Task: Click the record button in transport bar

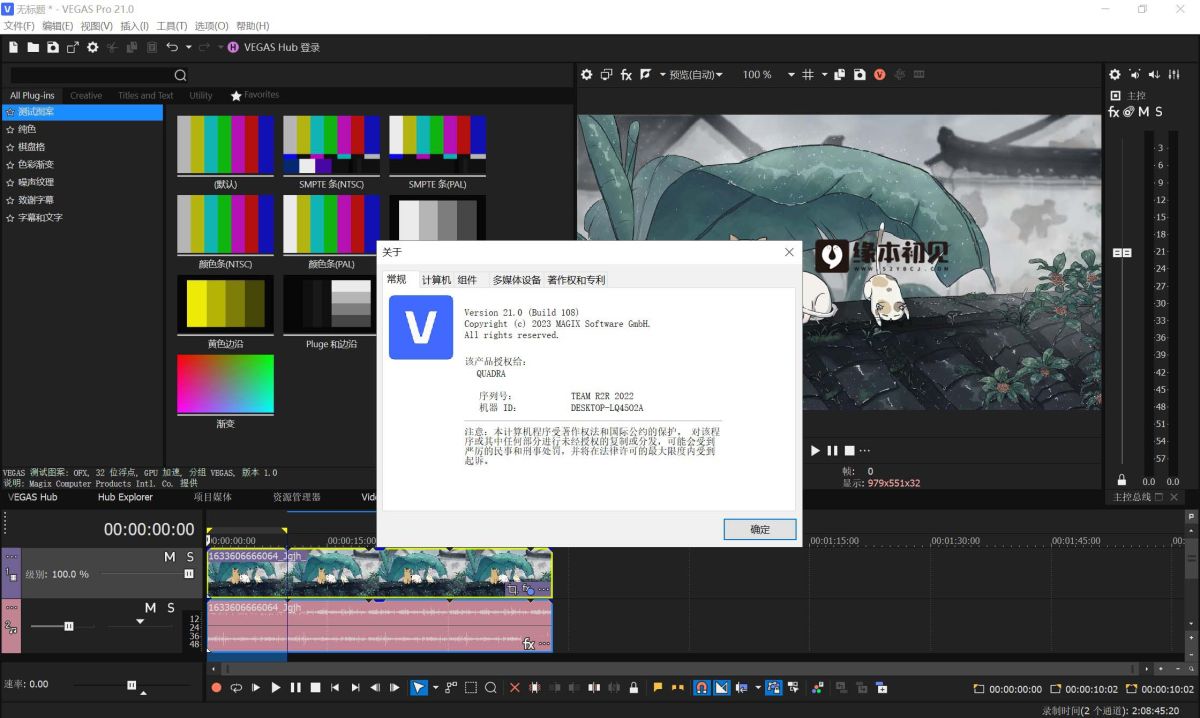Action: [216, 688]
